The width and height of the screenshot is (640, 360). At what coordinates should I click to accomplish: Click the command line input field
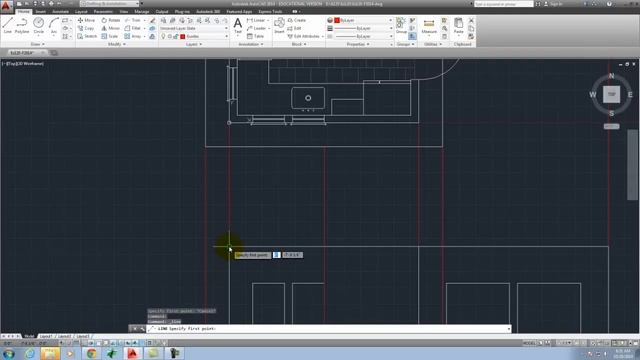pyautogui.click(x=329, y=329)
